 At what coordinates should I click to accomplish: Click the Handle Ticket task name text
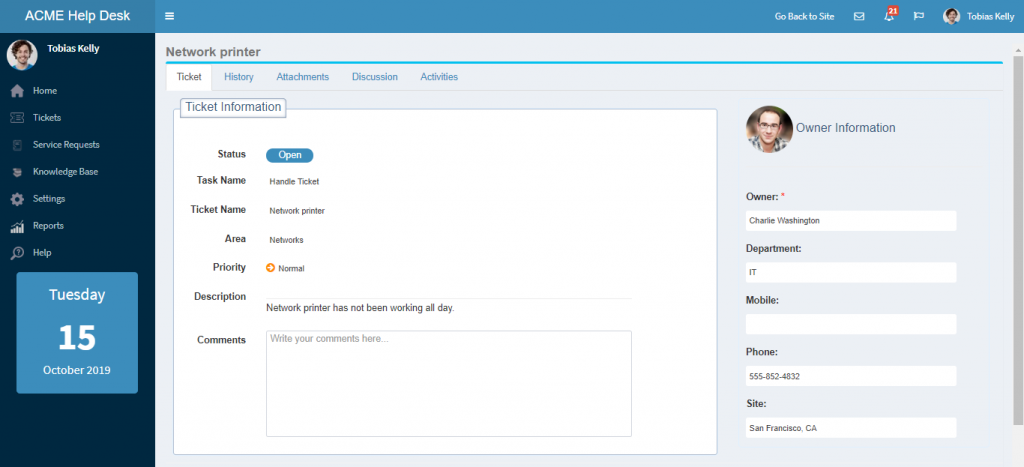tap(295, 182)
